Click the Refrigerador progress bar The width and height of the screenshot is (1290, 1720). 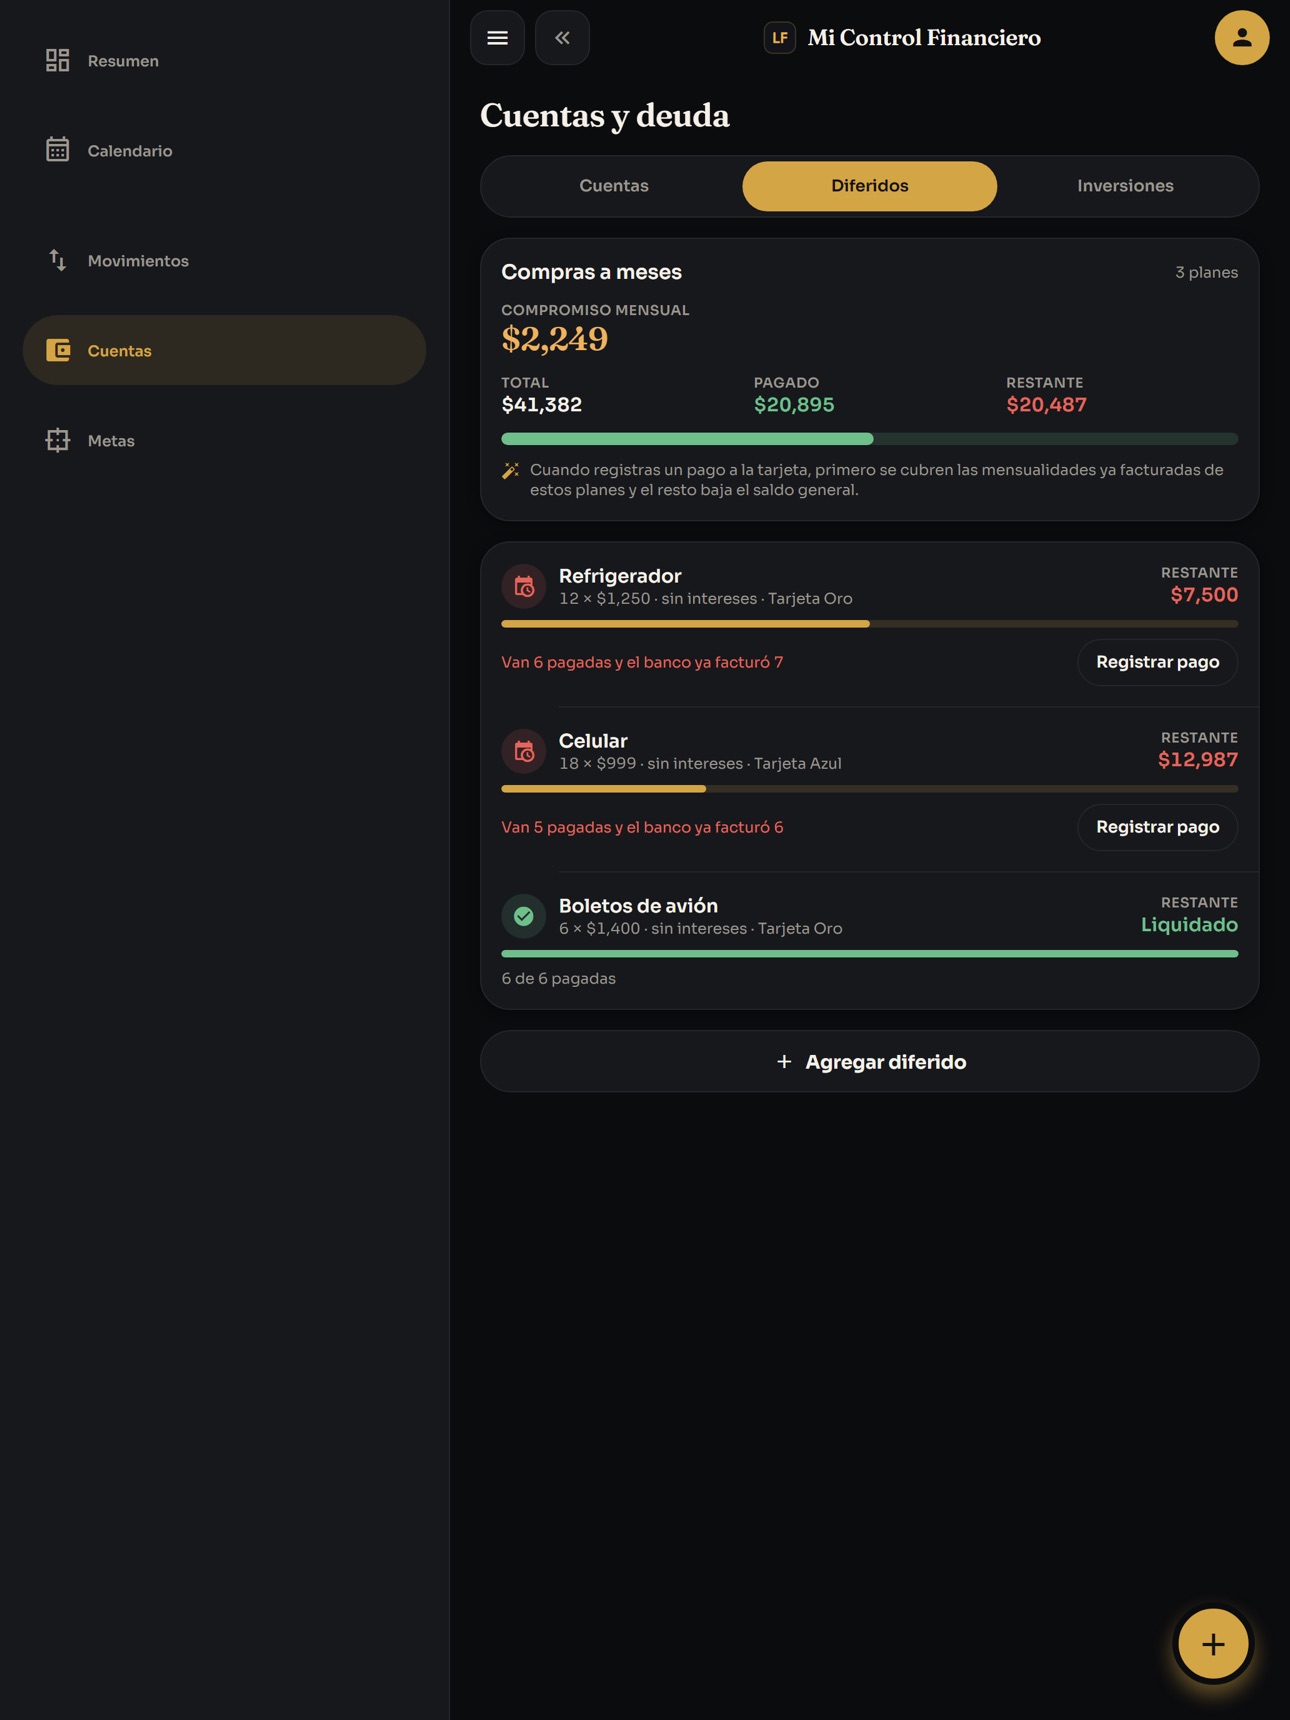point(869,624)
